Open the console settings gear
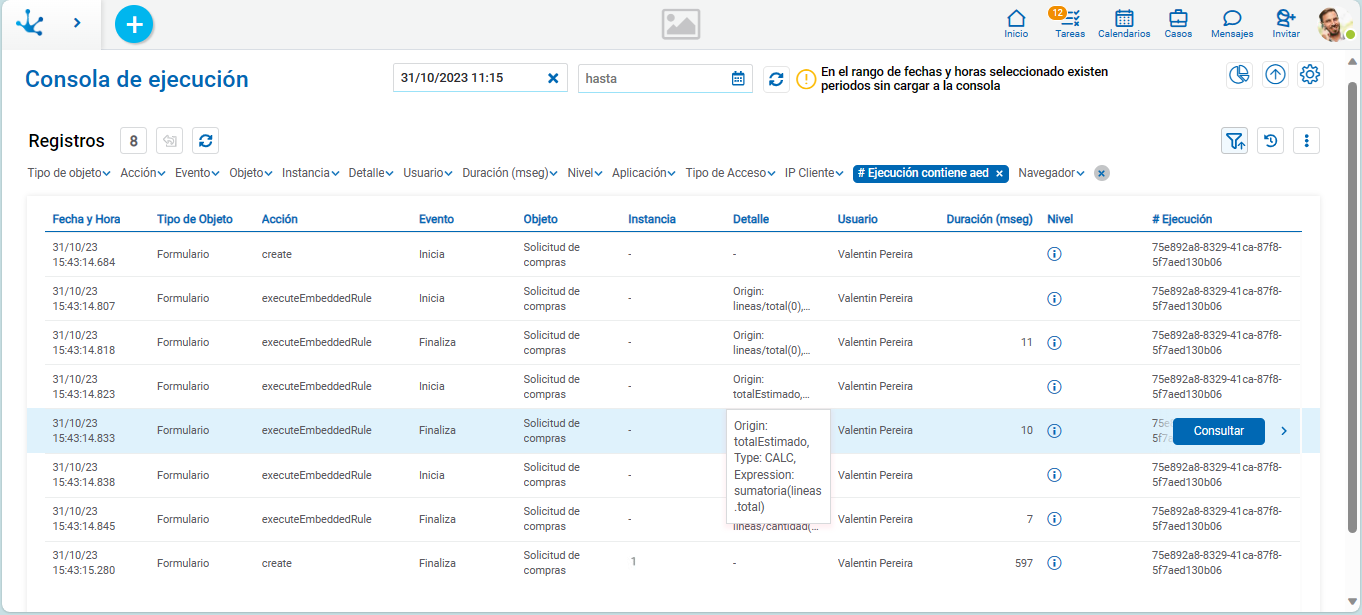Image resolution: width=1362 pixels, height=615 pixels. (1310, 75)
